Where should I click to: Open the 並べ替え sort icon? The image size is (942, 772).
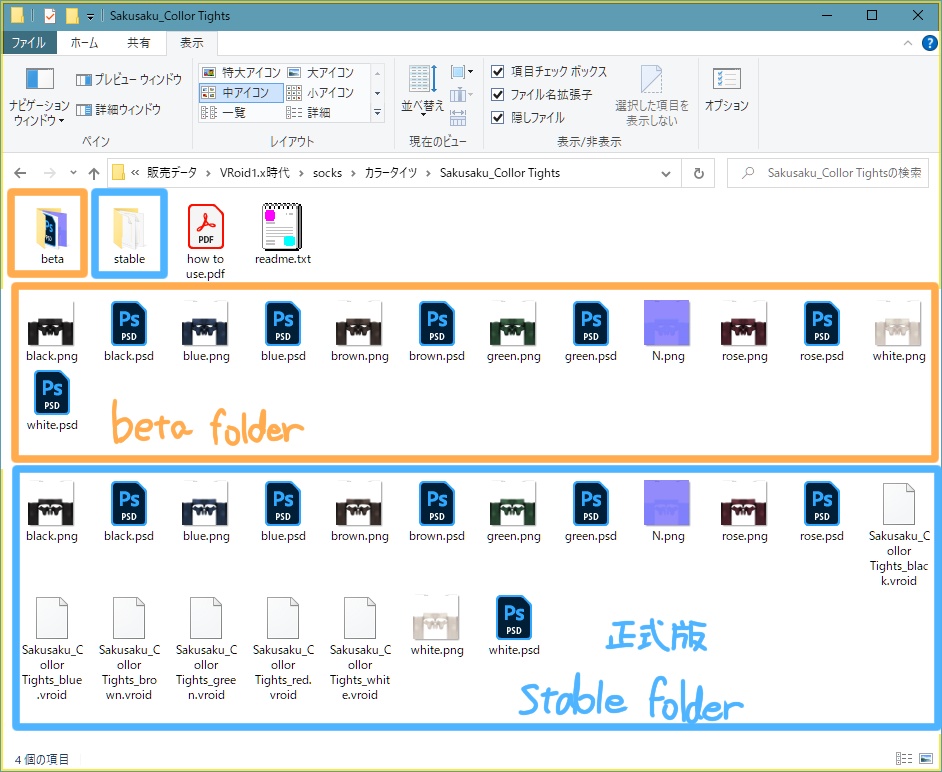tap(421, 90)
